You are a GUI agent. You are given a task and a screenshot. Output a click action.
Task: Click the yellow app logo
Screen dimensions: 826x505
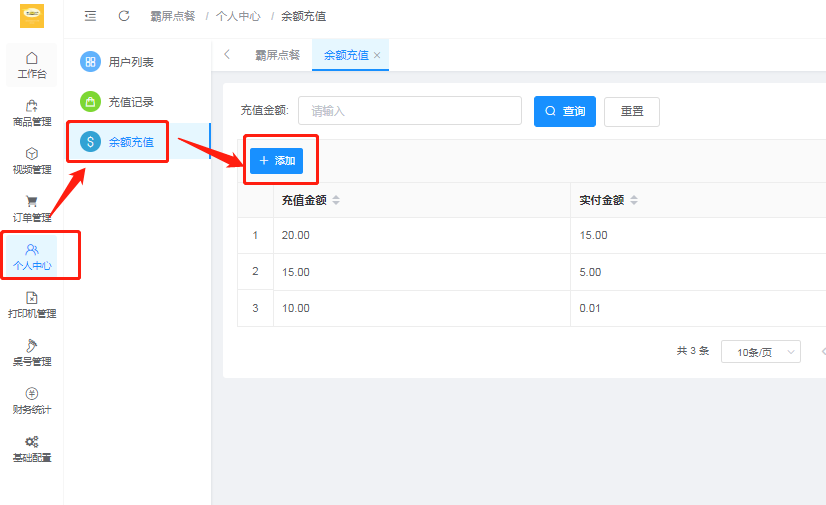32,15
